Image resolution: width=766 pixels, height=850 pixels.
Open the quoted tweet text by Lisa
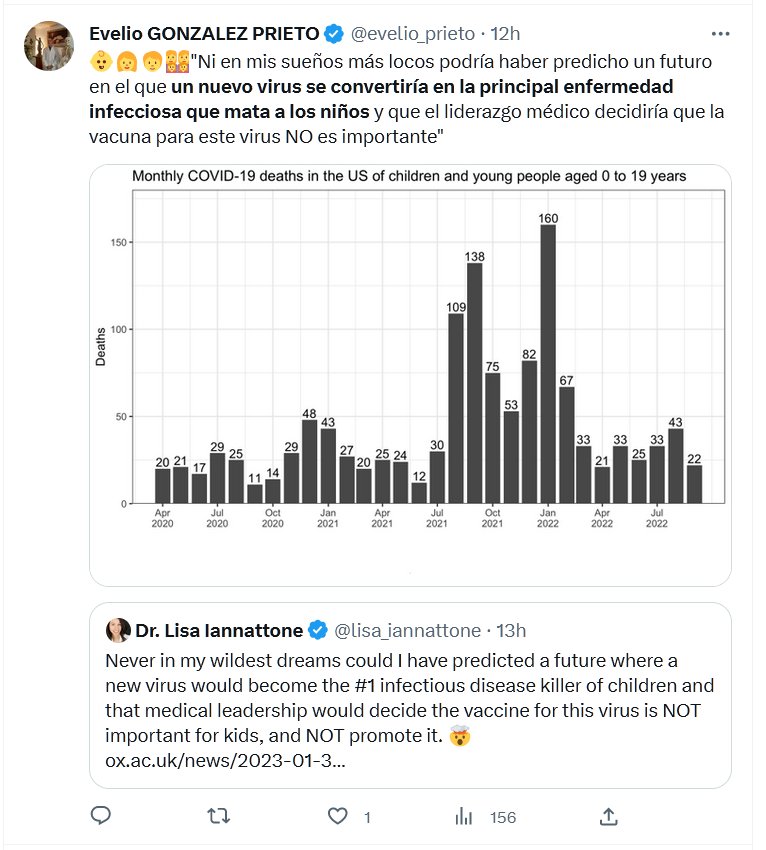pyautogui.click(x=400, y=700)
